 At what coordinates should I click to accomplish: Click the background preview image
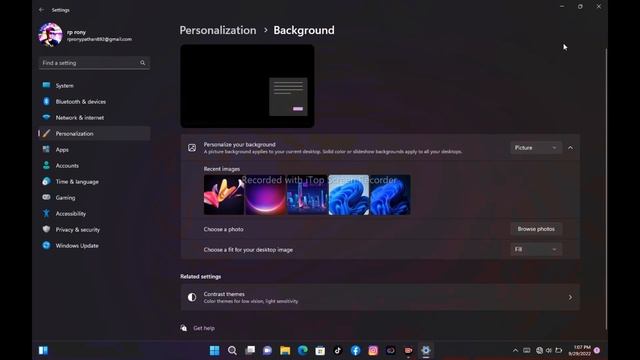[247, 86]
